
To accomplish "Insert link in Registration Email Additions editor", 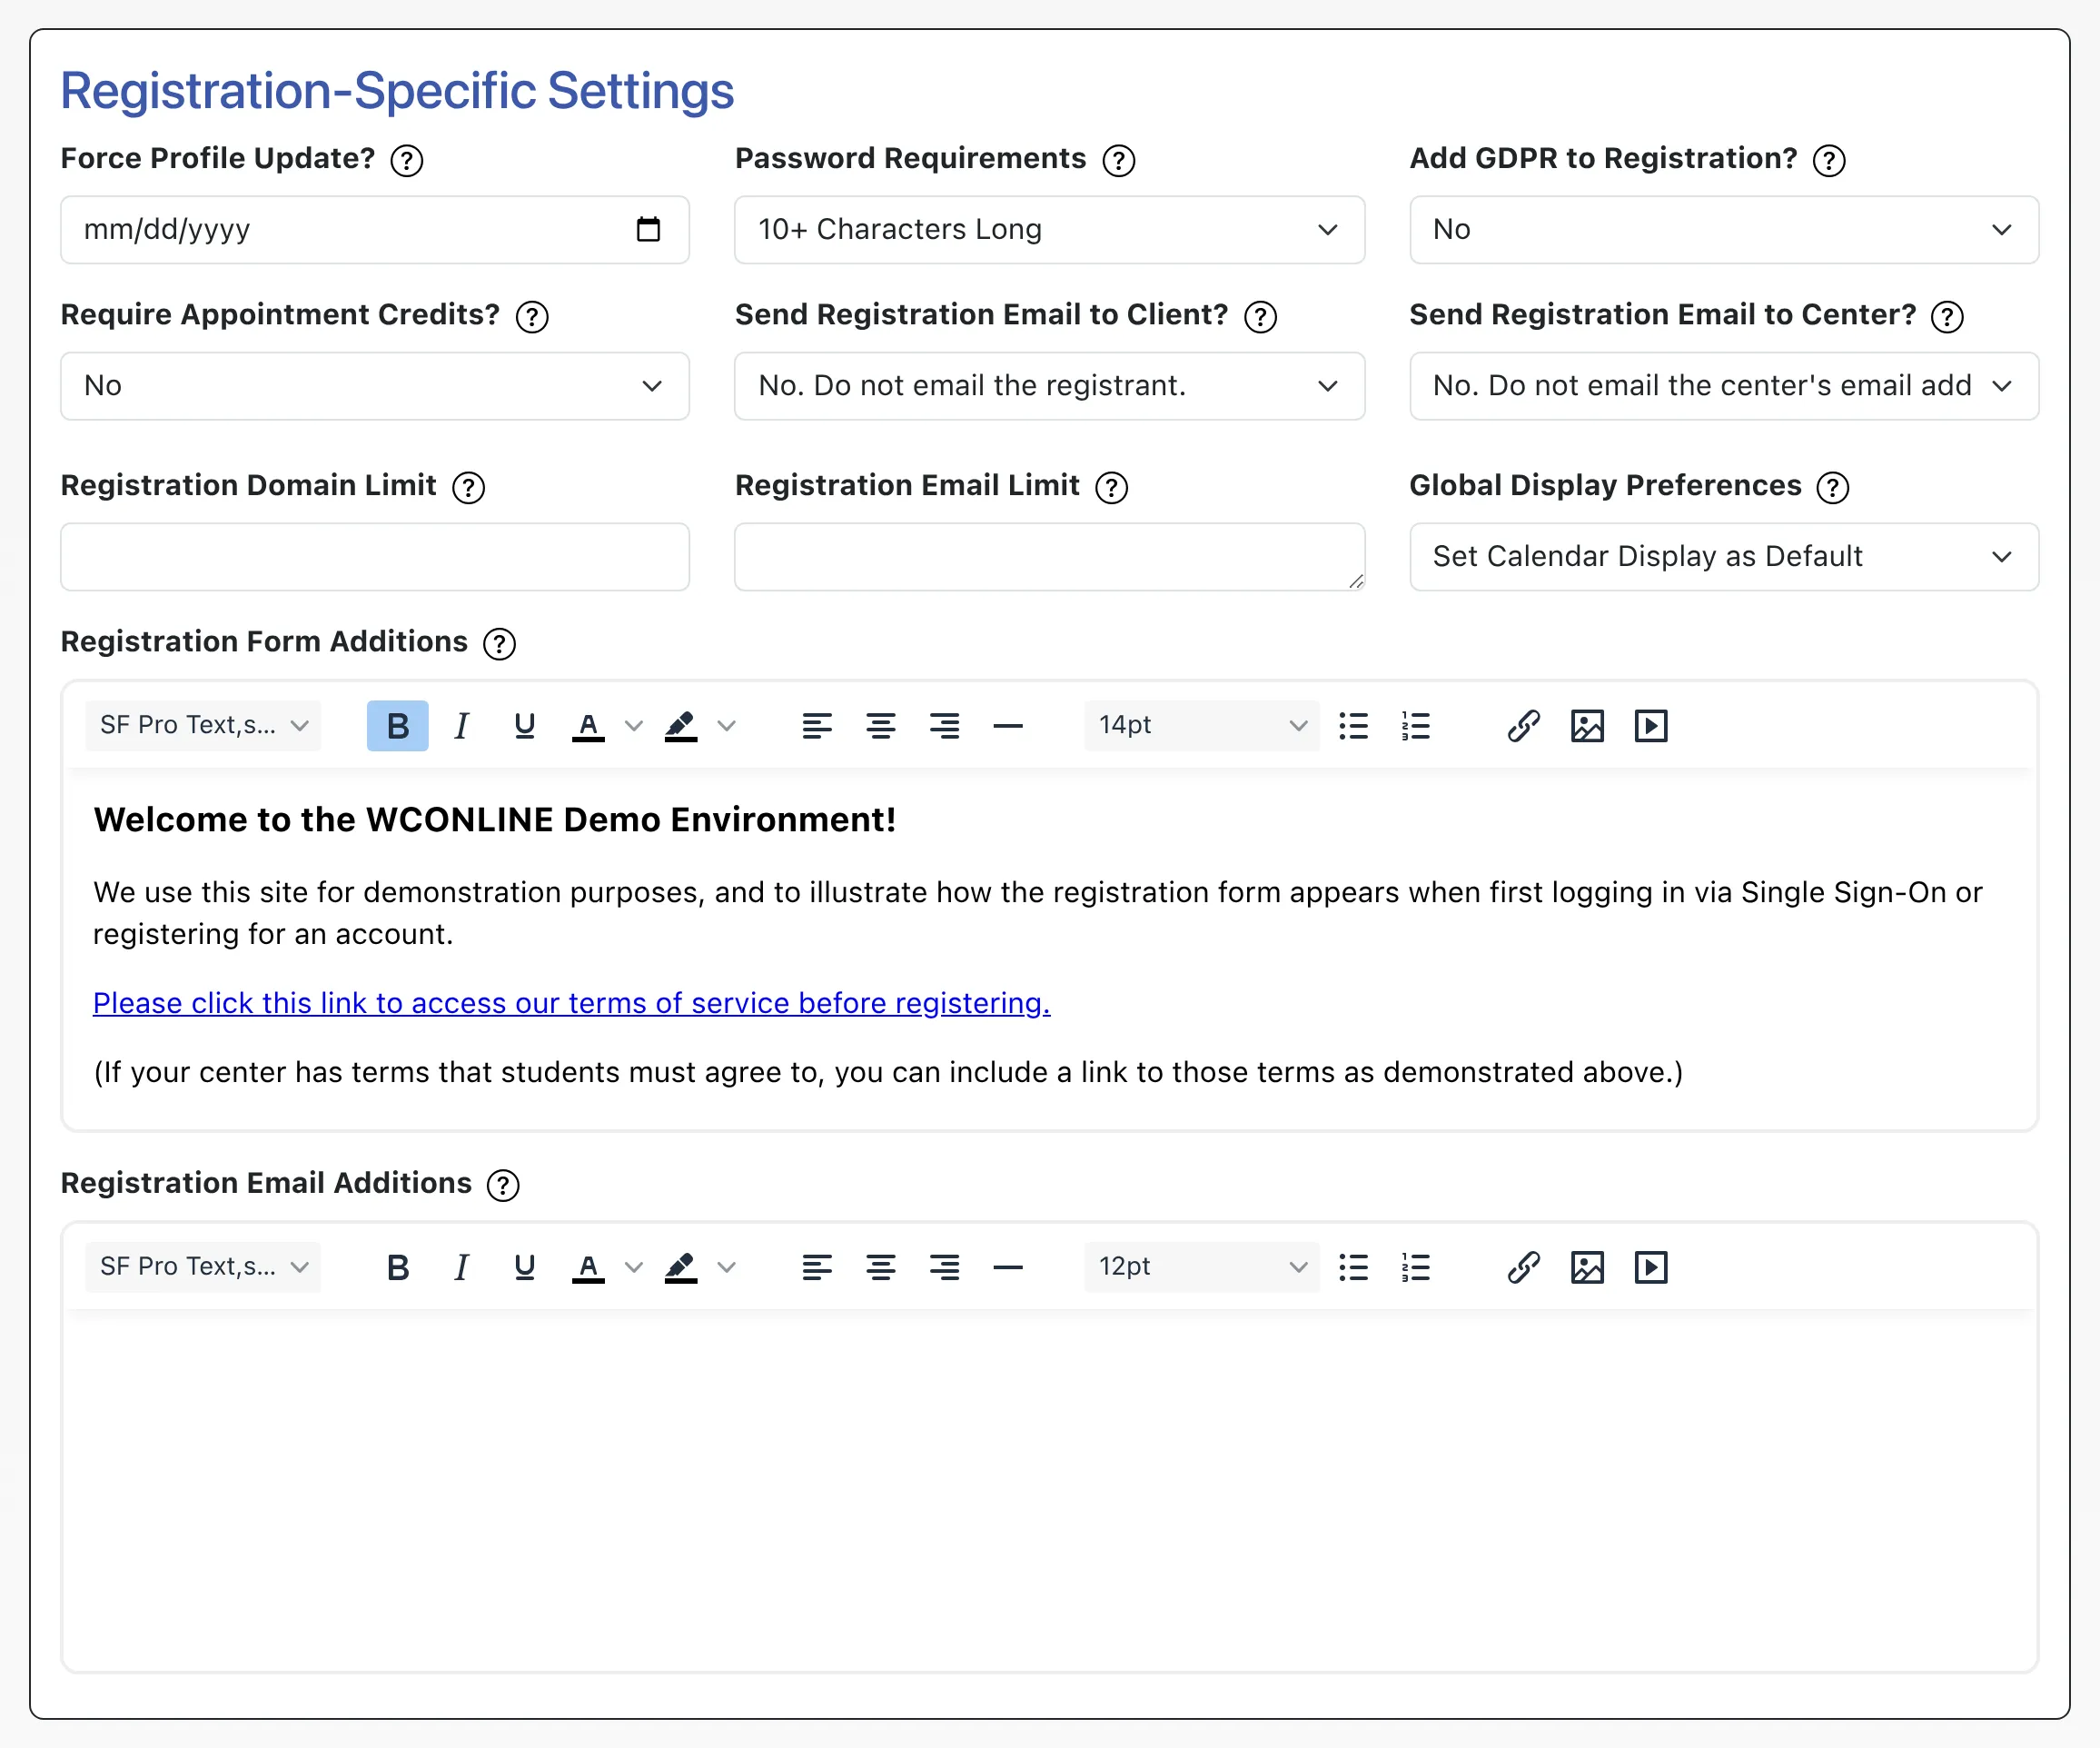I will point(1523,1267).
